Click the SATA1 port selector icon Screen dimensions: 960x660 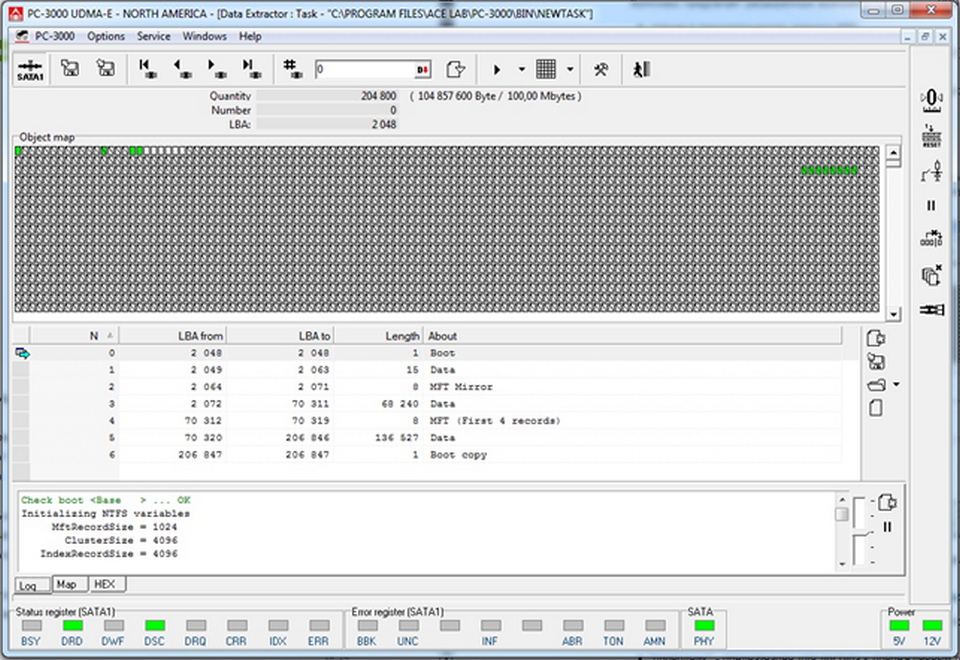point(30,70)
